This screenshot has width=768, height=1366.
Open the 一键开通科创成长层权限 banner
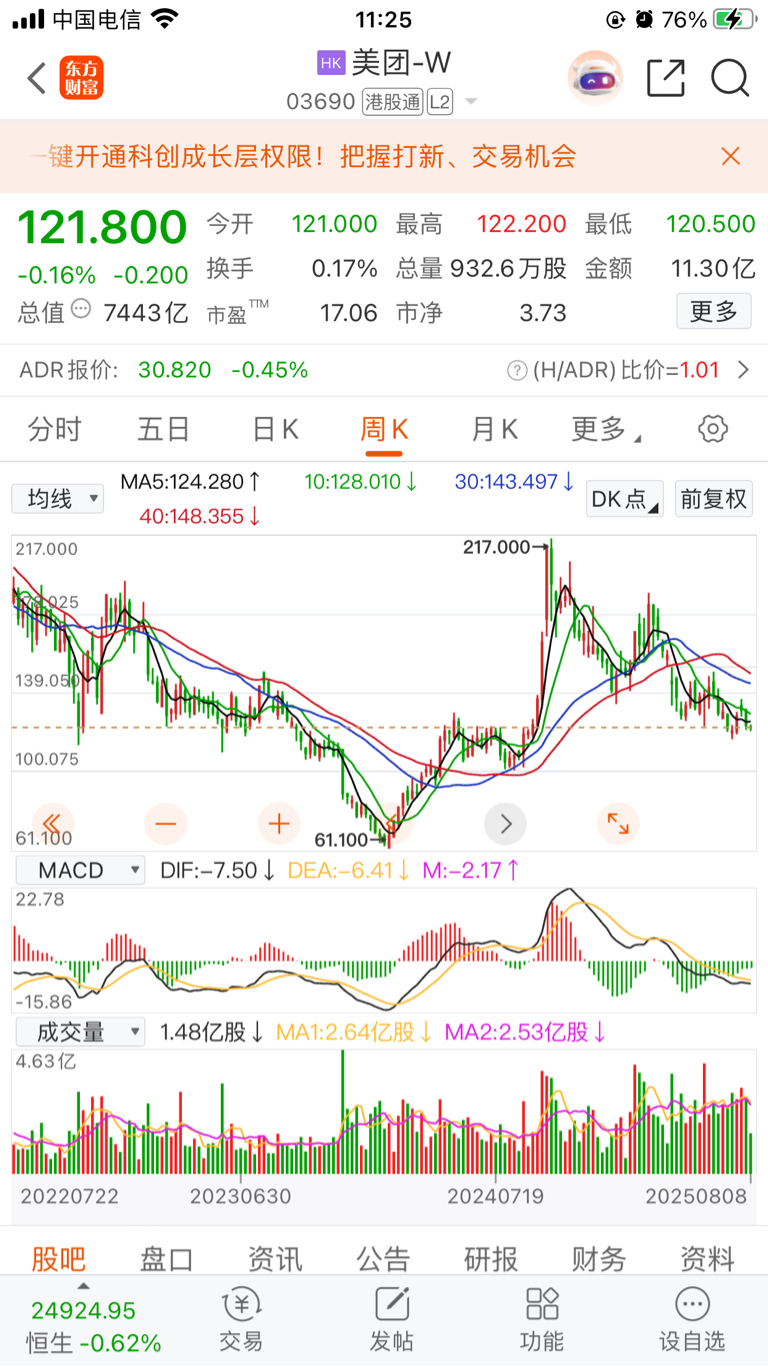304,156
